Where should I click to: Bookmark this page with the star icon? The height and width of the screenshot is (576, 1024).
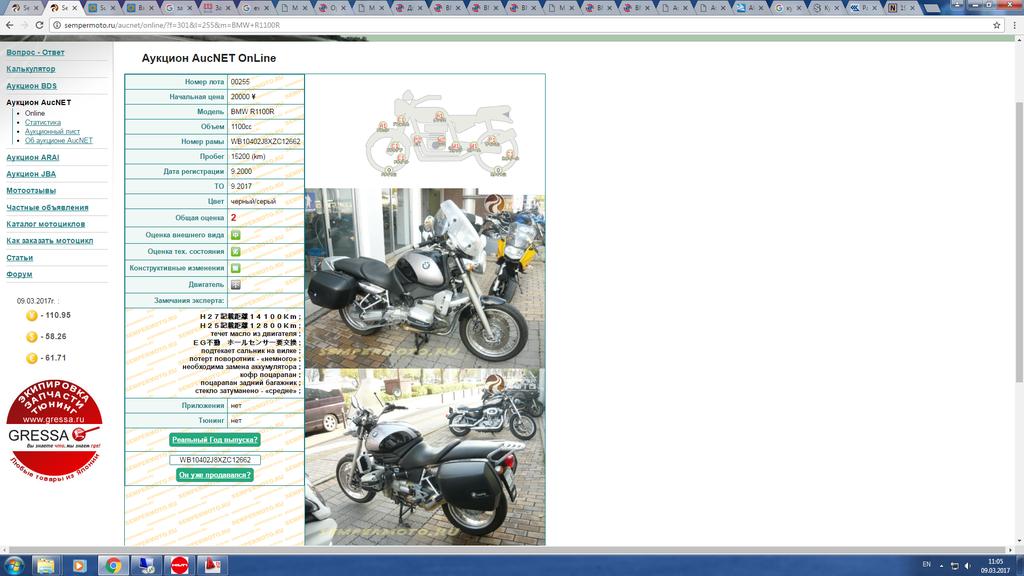[996, 25]
